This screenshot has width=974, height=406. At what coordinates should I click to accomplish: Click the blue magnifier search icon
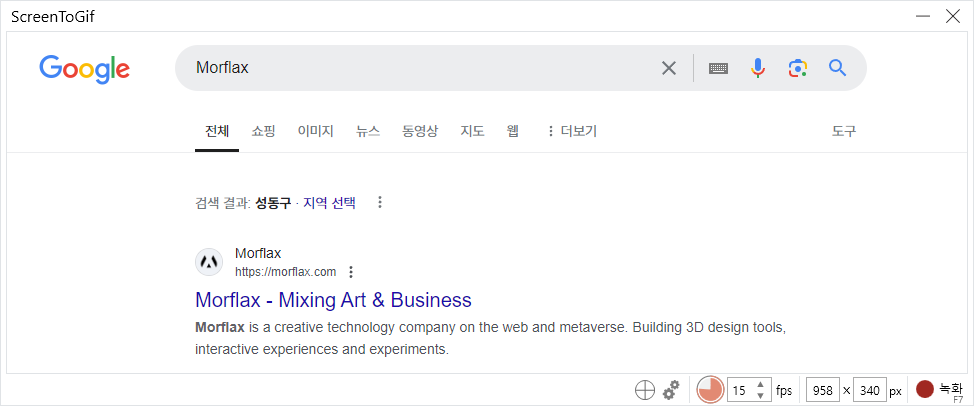click(837, 68)
